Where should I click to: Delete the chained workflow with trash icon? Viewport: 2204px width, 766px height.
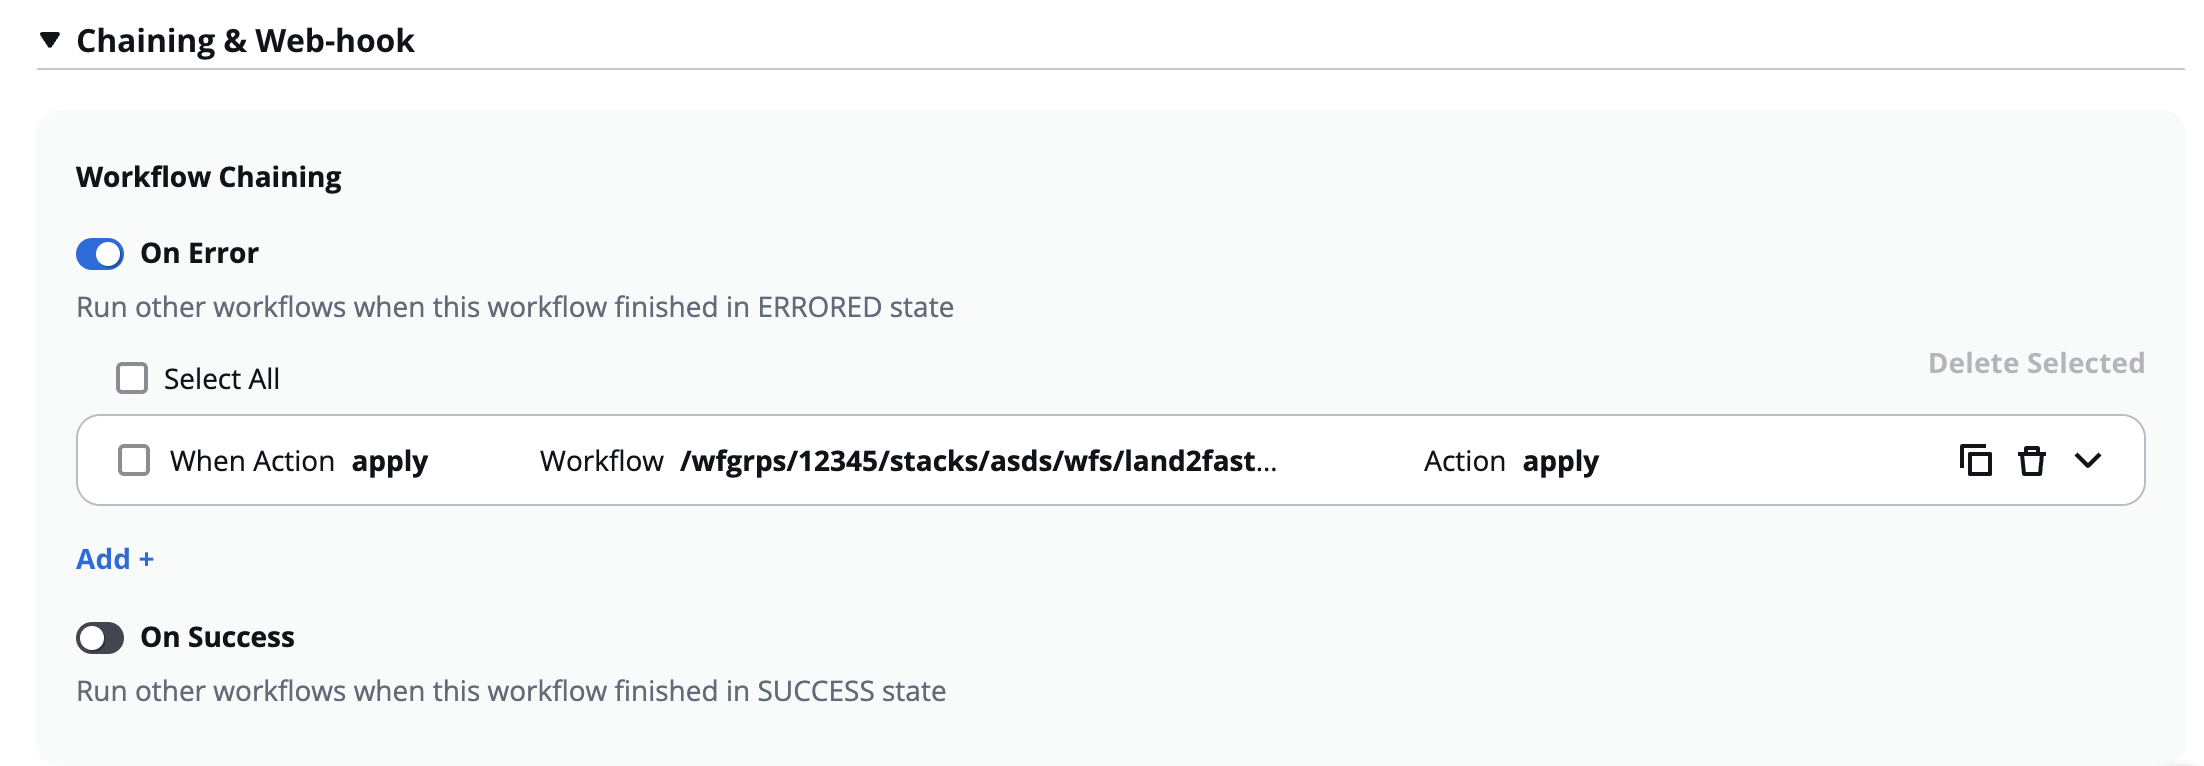click(2031, 461)
